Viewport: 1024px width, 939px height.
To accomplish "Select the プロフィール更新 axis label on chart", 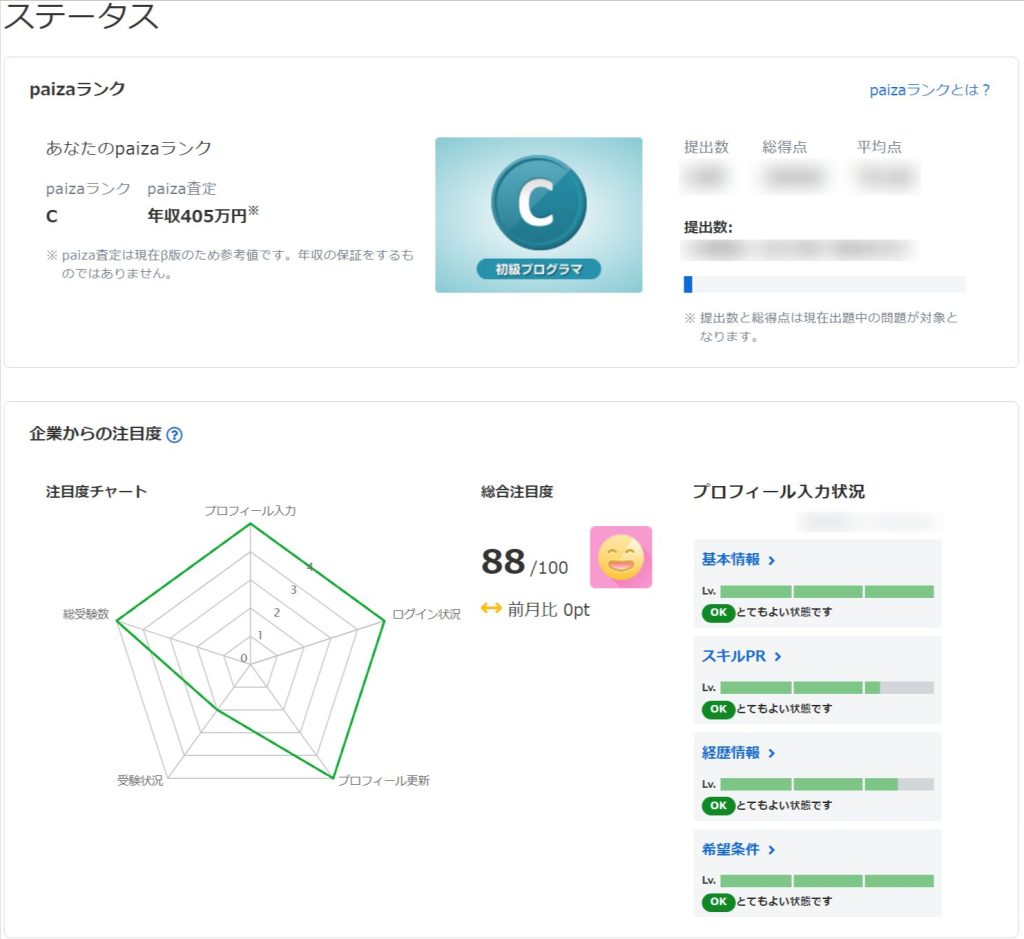I will pyautogui.click(x=383, y=781).
